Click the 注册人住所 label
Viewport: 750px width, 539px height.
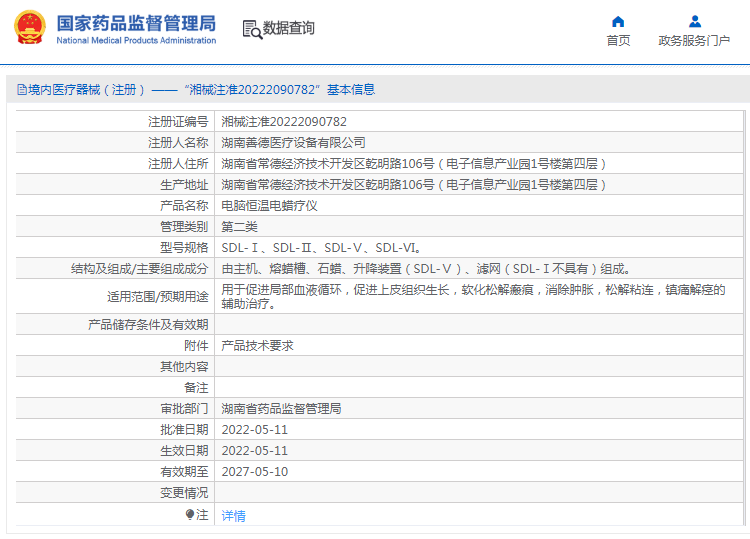pos(178,164)
